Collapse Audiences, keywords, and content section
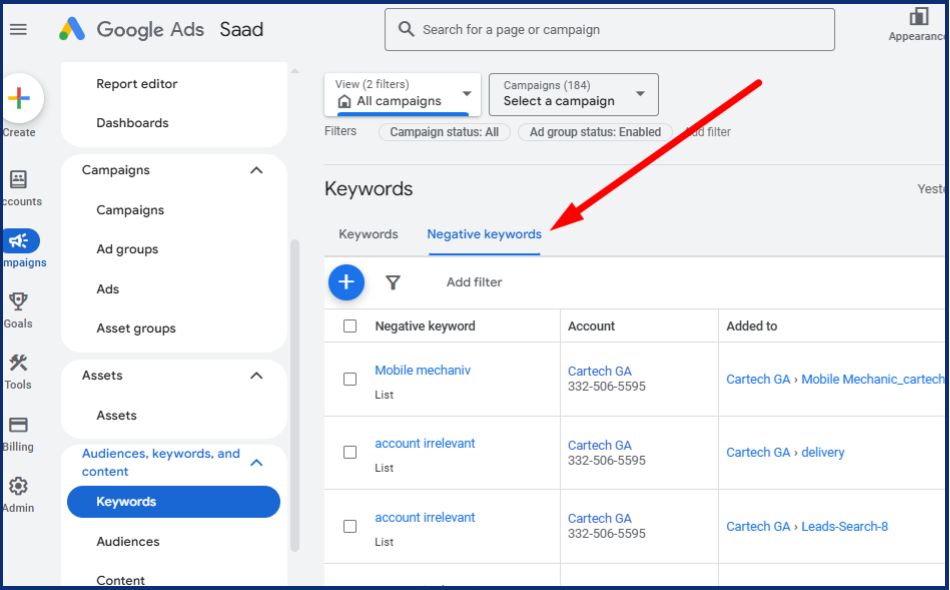 (256, 463)
